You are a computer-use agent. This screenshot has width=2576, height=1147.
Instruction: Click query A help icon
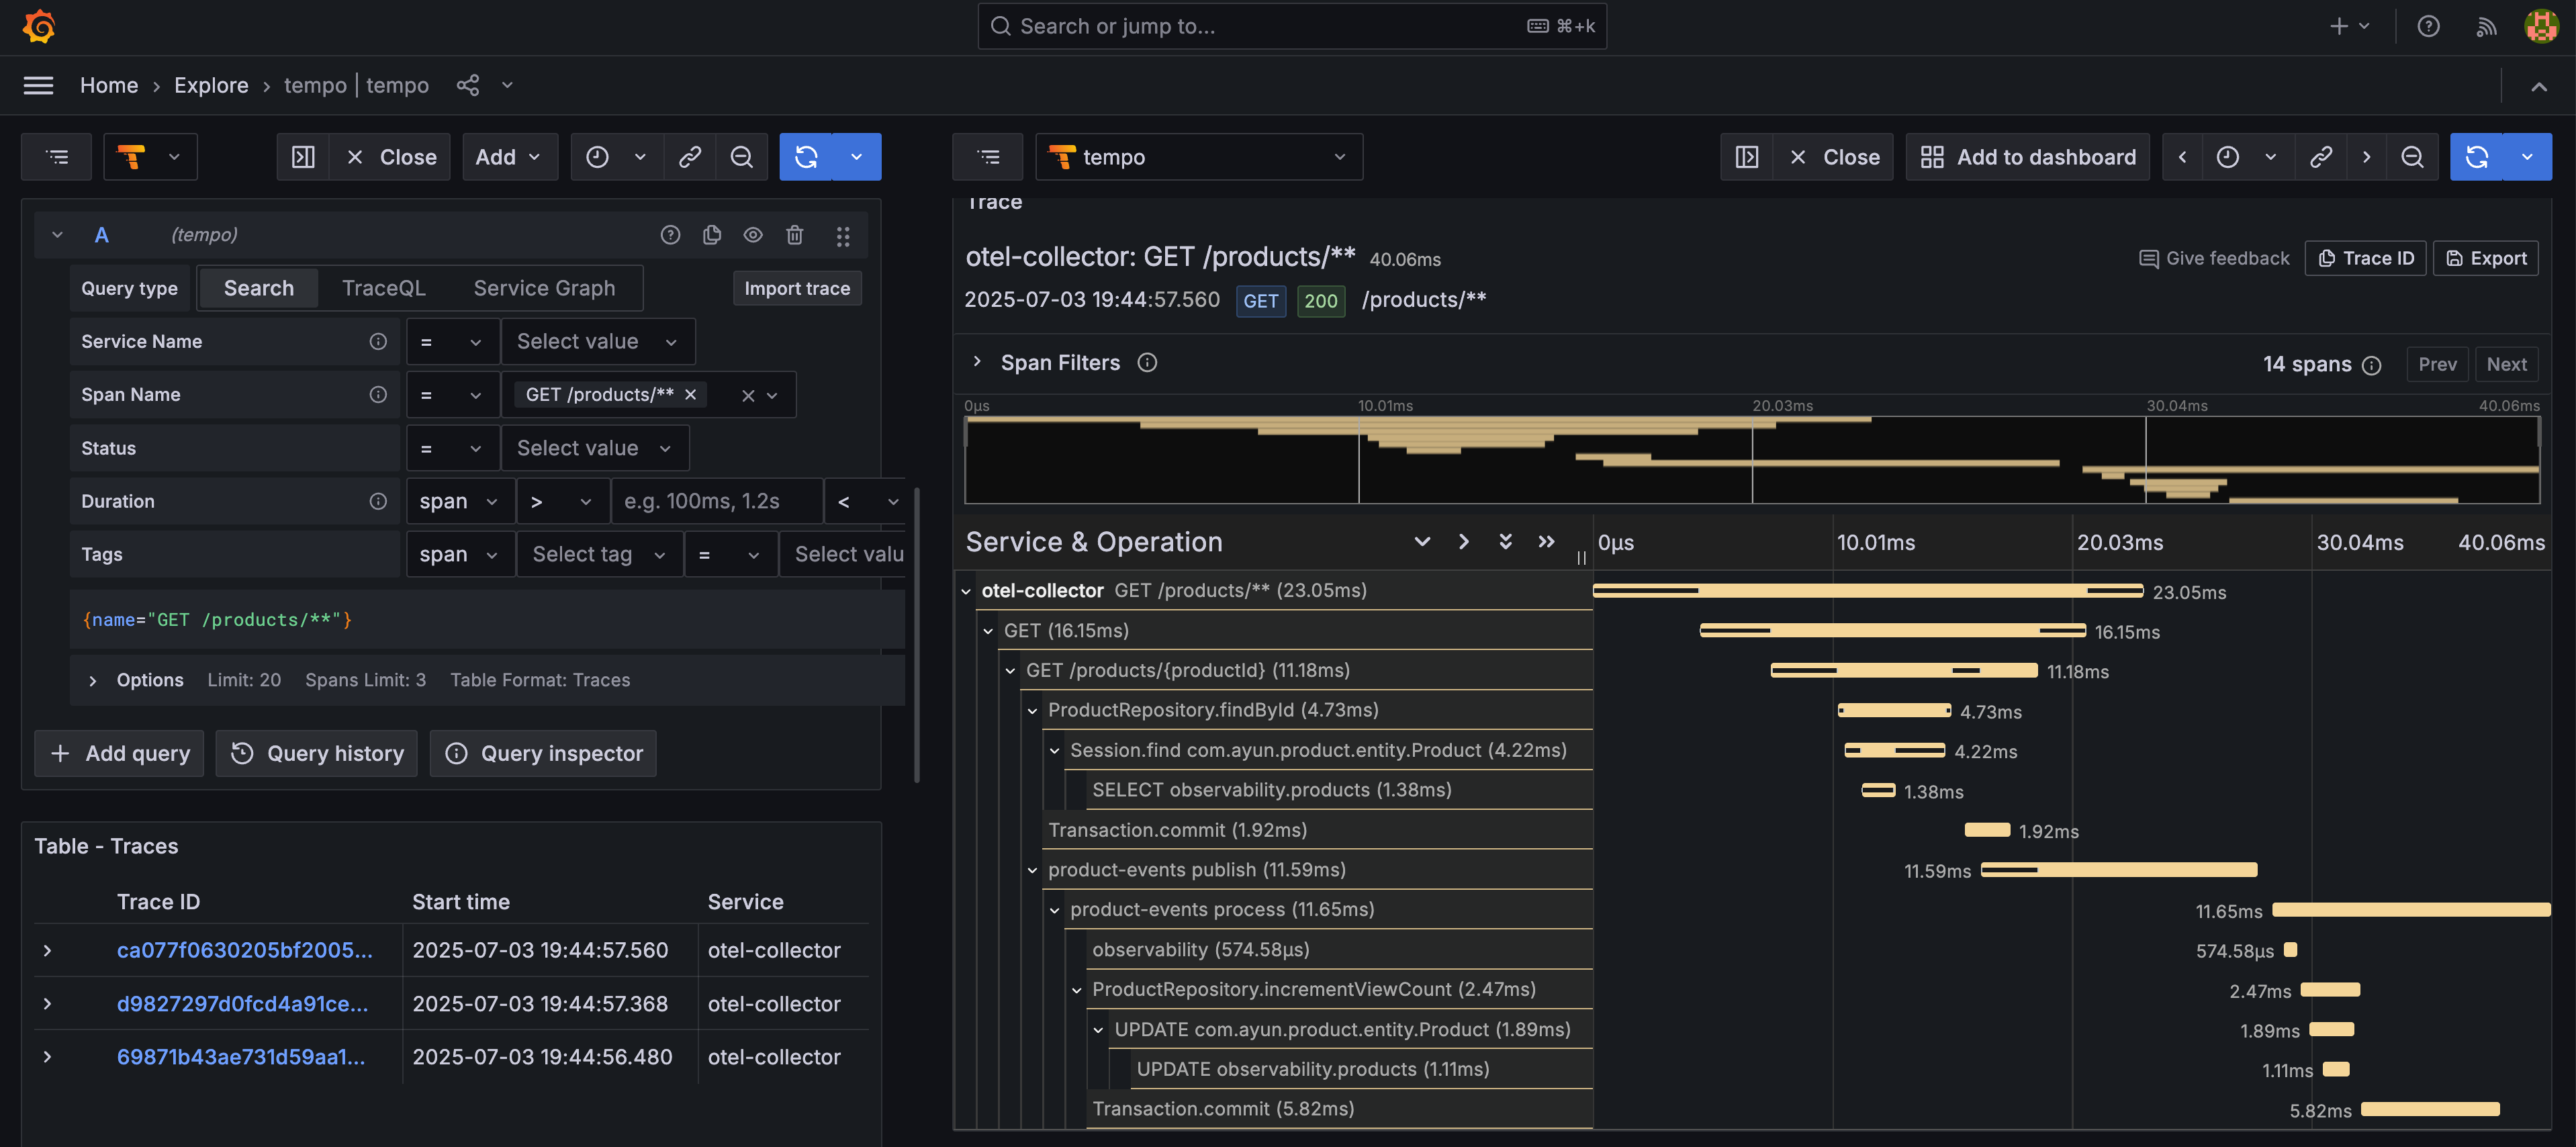670,235
